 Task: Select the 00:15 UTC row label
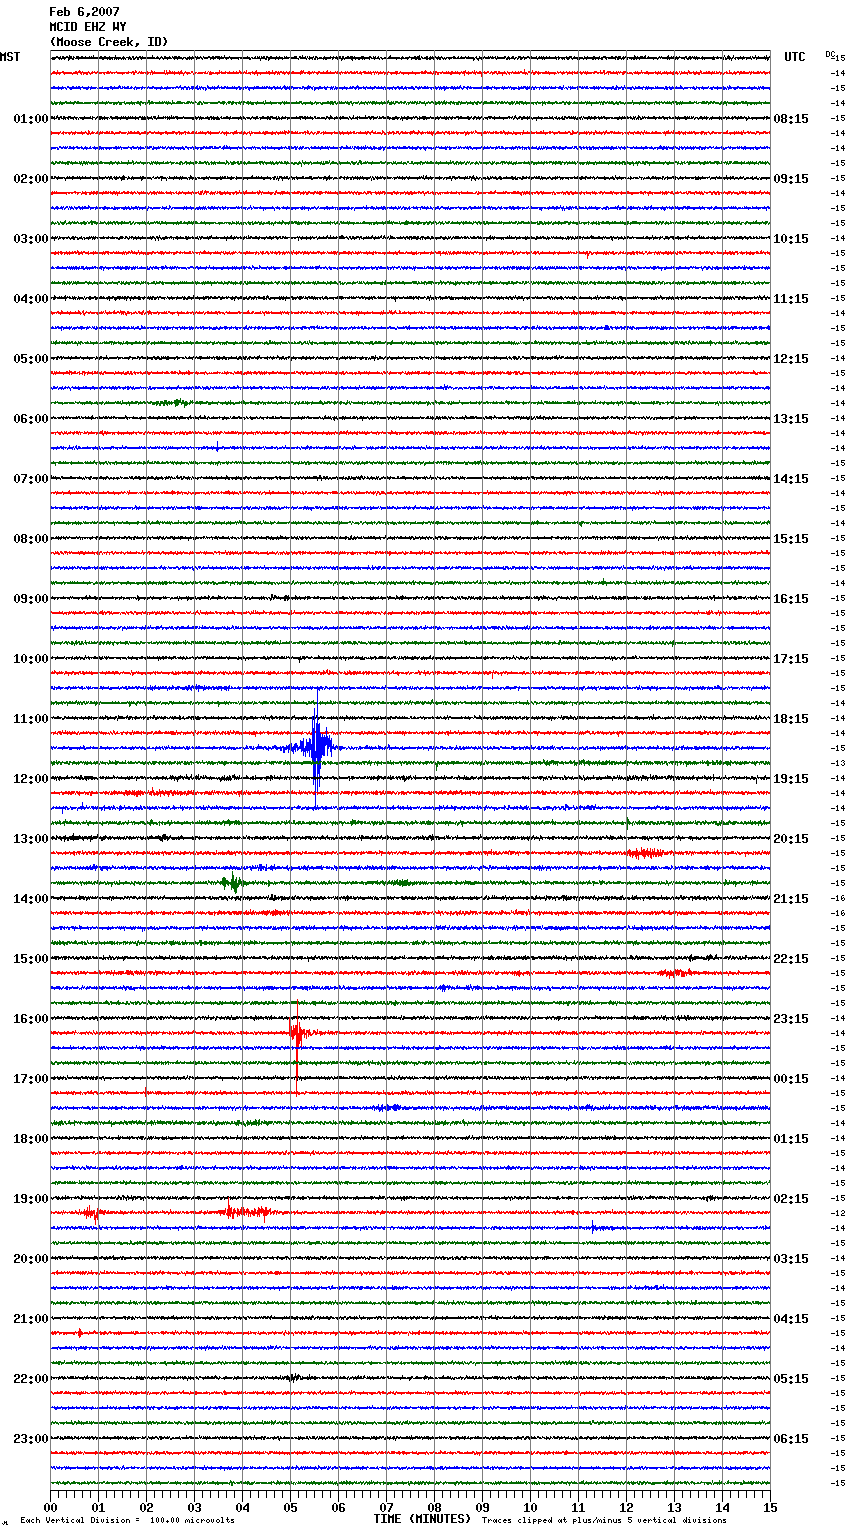click(791, 1079)
